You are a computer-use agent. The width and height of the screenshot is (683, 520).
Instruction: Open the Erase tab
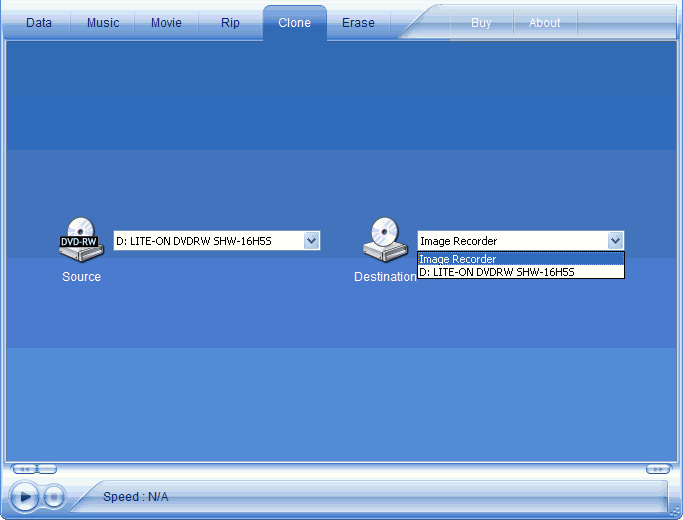[x=358, y=23]
